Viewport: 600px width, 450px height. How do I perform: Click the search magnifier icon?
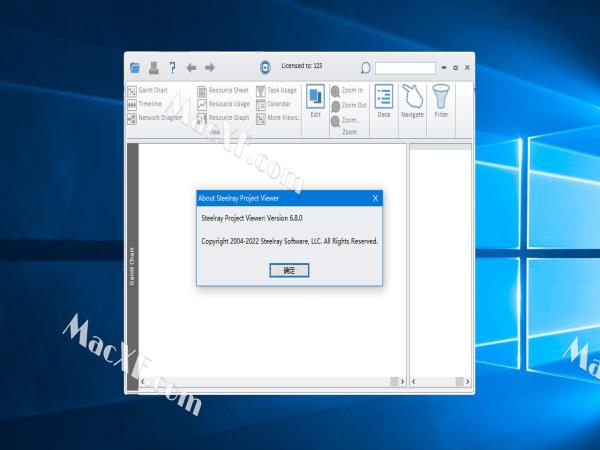[365, 68]
